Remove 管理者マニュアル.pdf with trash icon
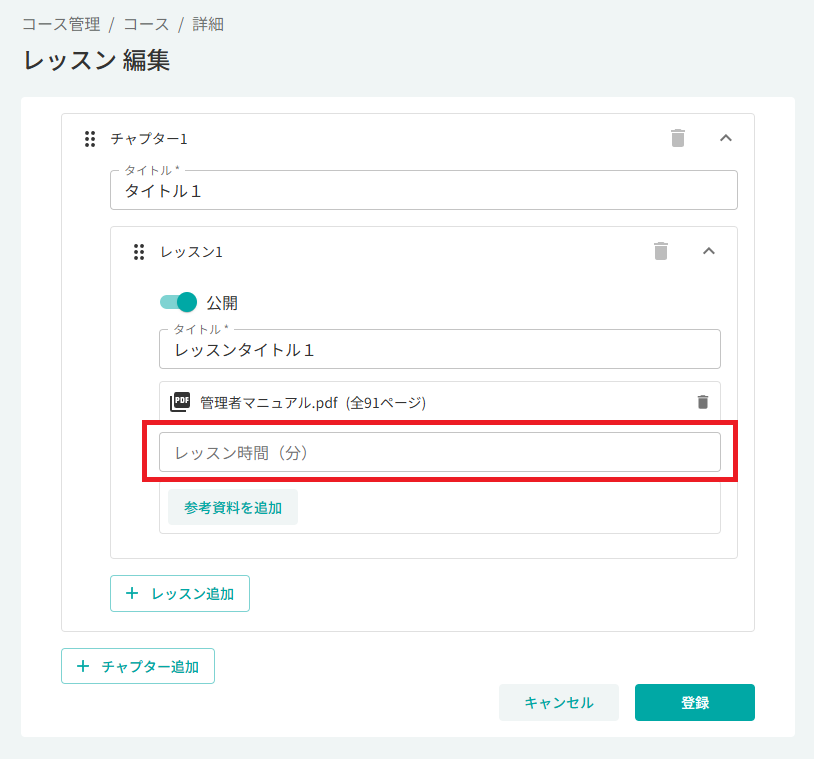 [x=702, y=402]
